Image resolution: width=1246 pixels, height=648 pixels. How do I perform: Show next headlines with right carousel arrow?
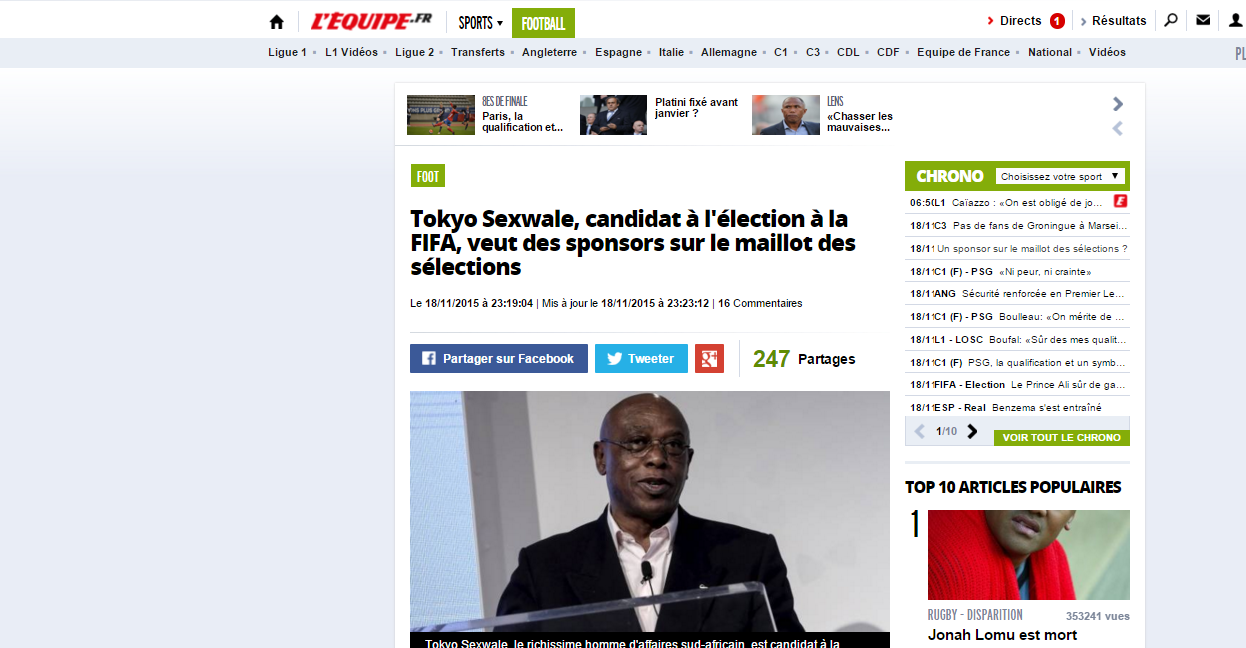click(1118, 104)
